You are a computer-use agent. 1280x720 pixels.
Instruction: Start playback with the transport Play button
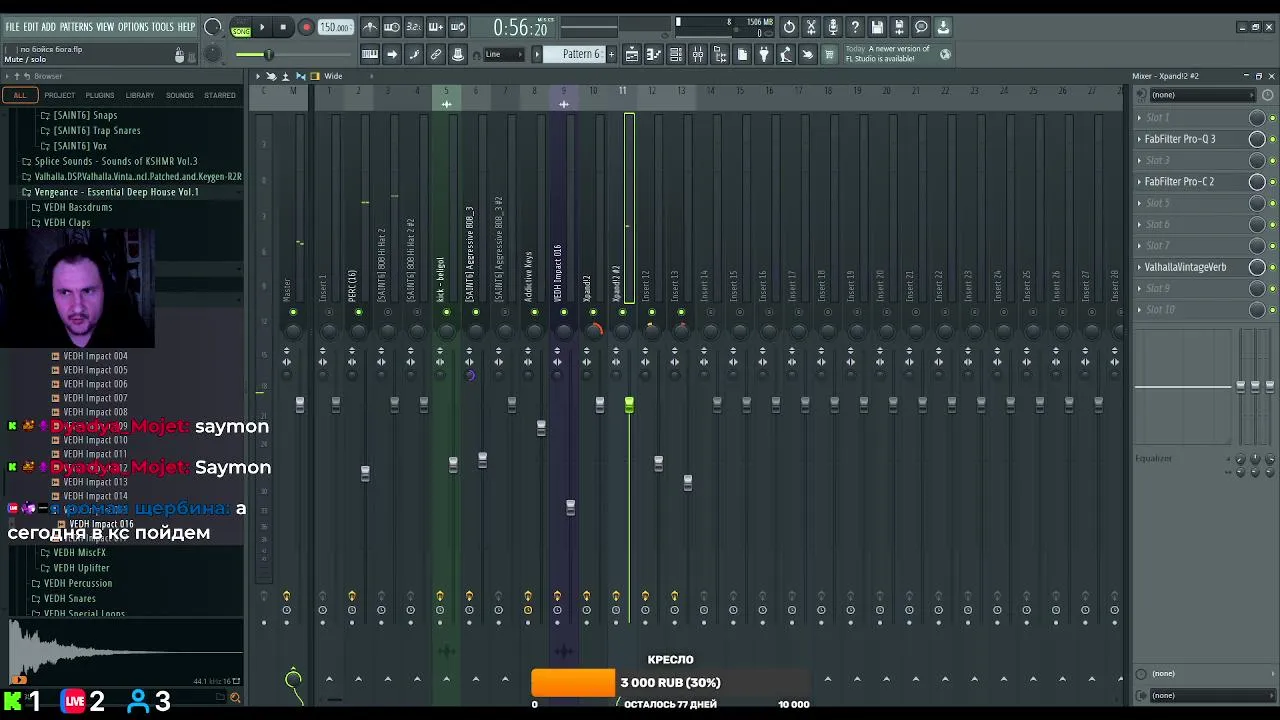[262, 28]
